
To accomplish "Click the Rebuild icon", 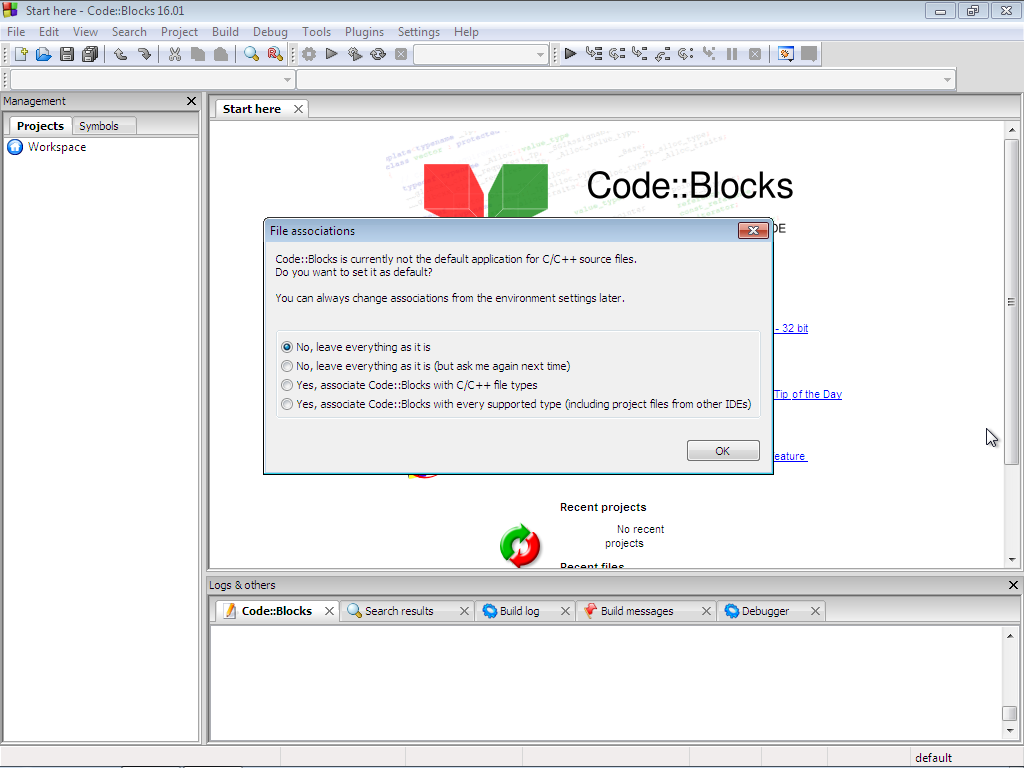I will coord(378,54).
